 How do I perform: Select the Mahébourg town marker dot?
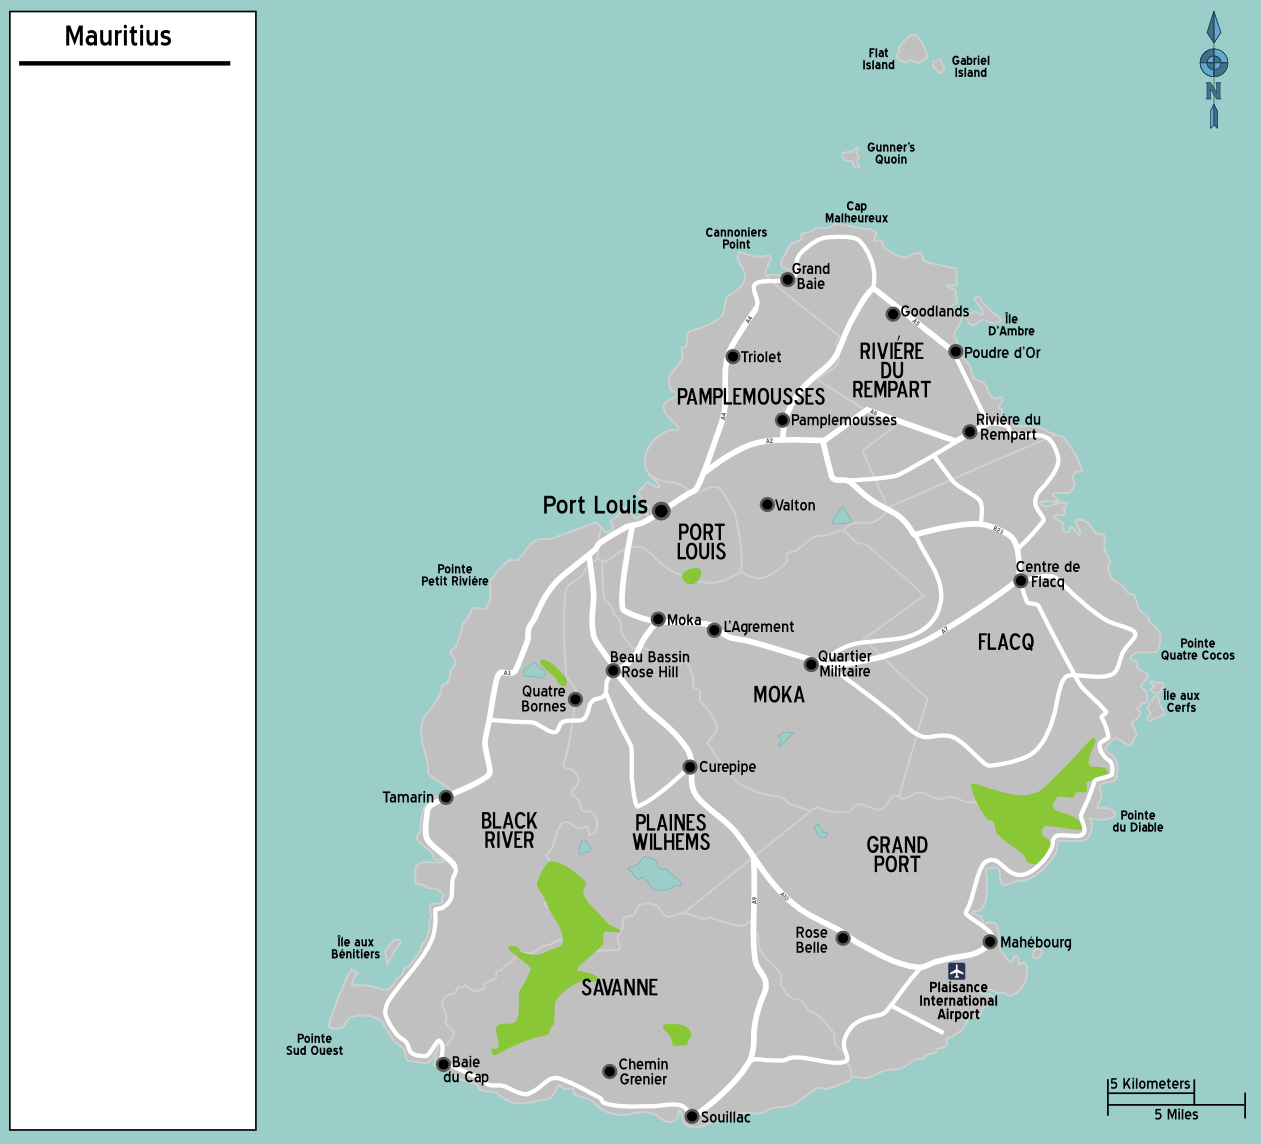(x=990, y=942)
